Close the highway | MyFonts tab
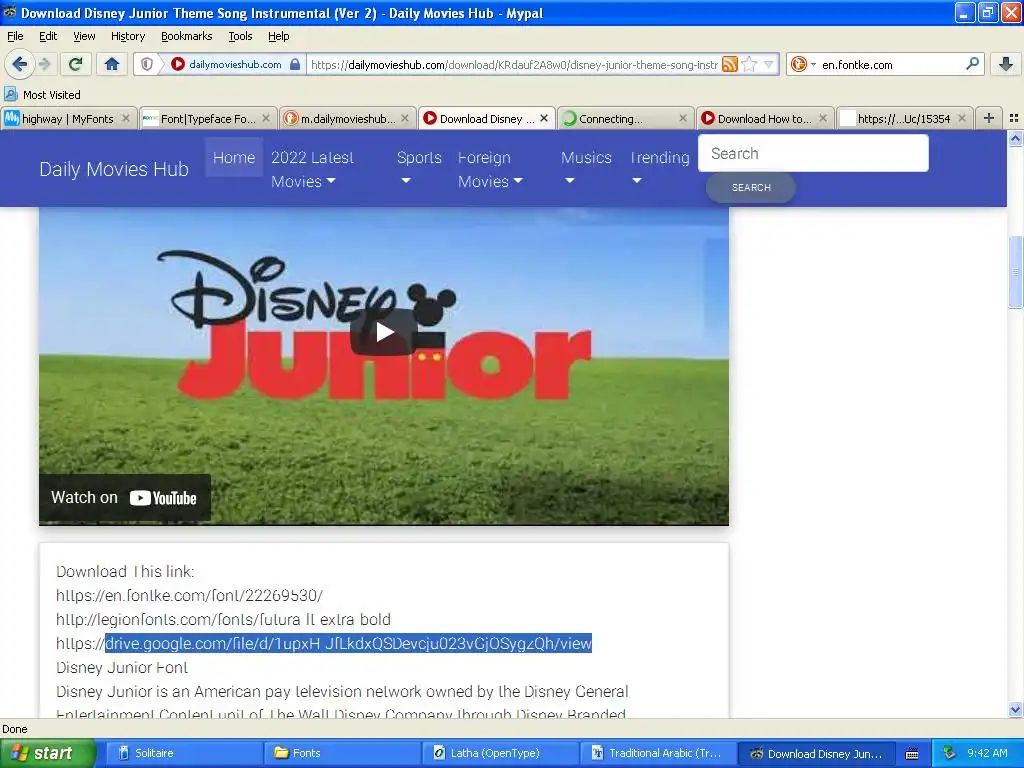Viewport: 1024px width, 768px height. (x=126, y=118)
